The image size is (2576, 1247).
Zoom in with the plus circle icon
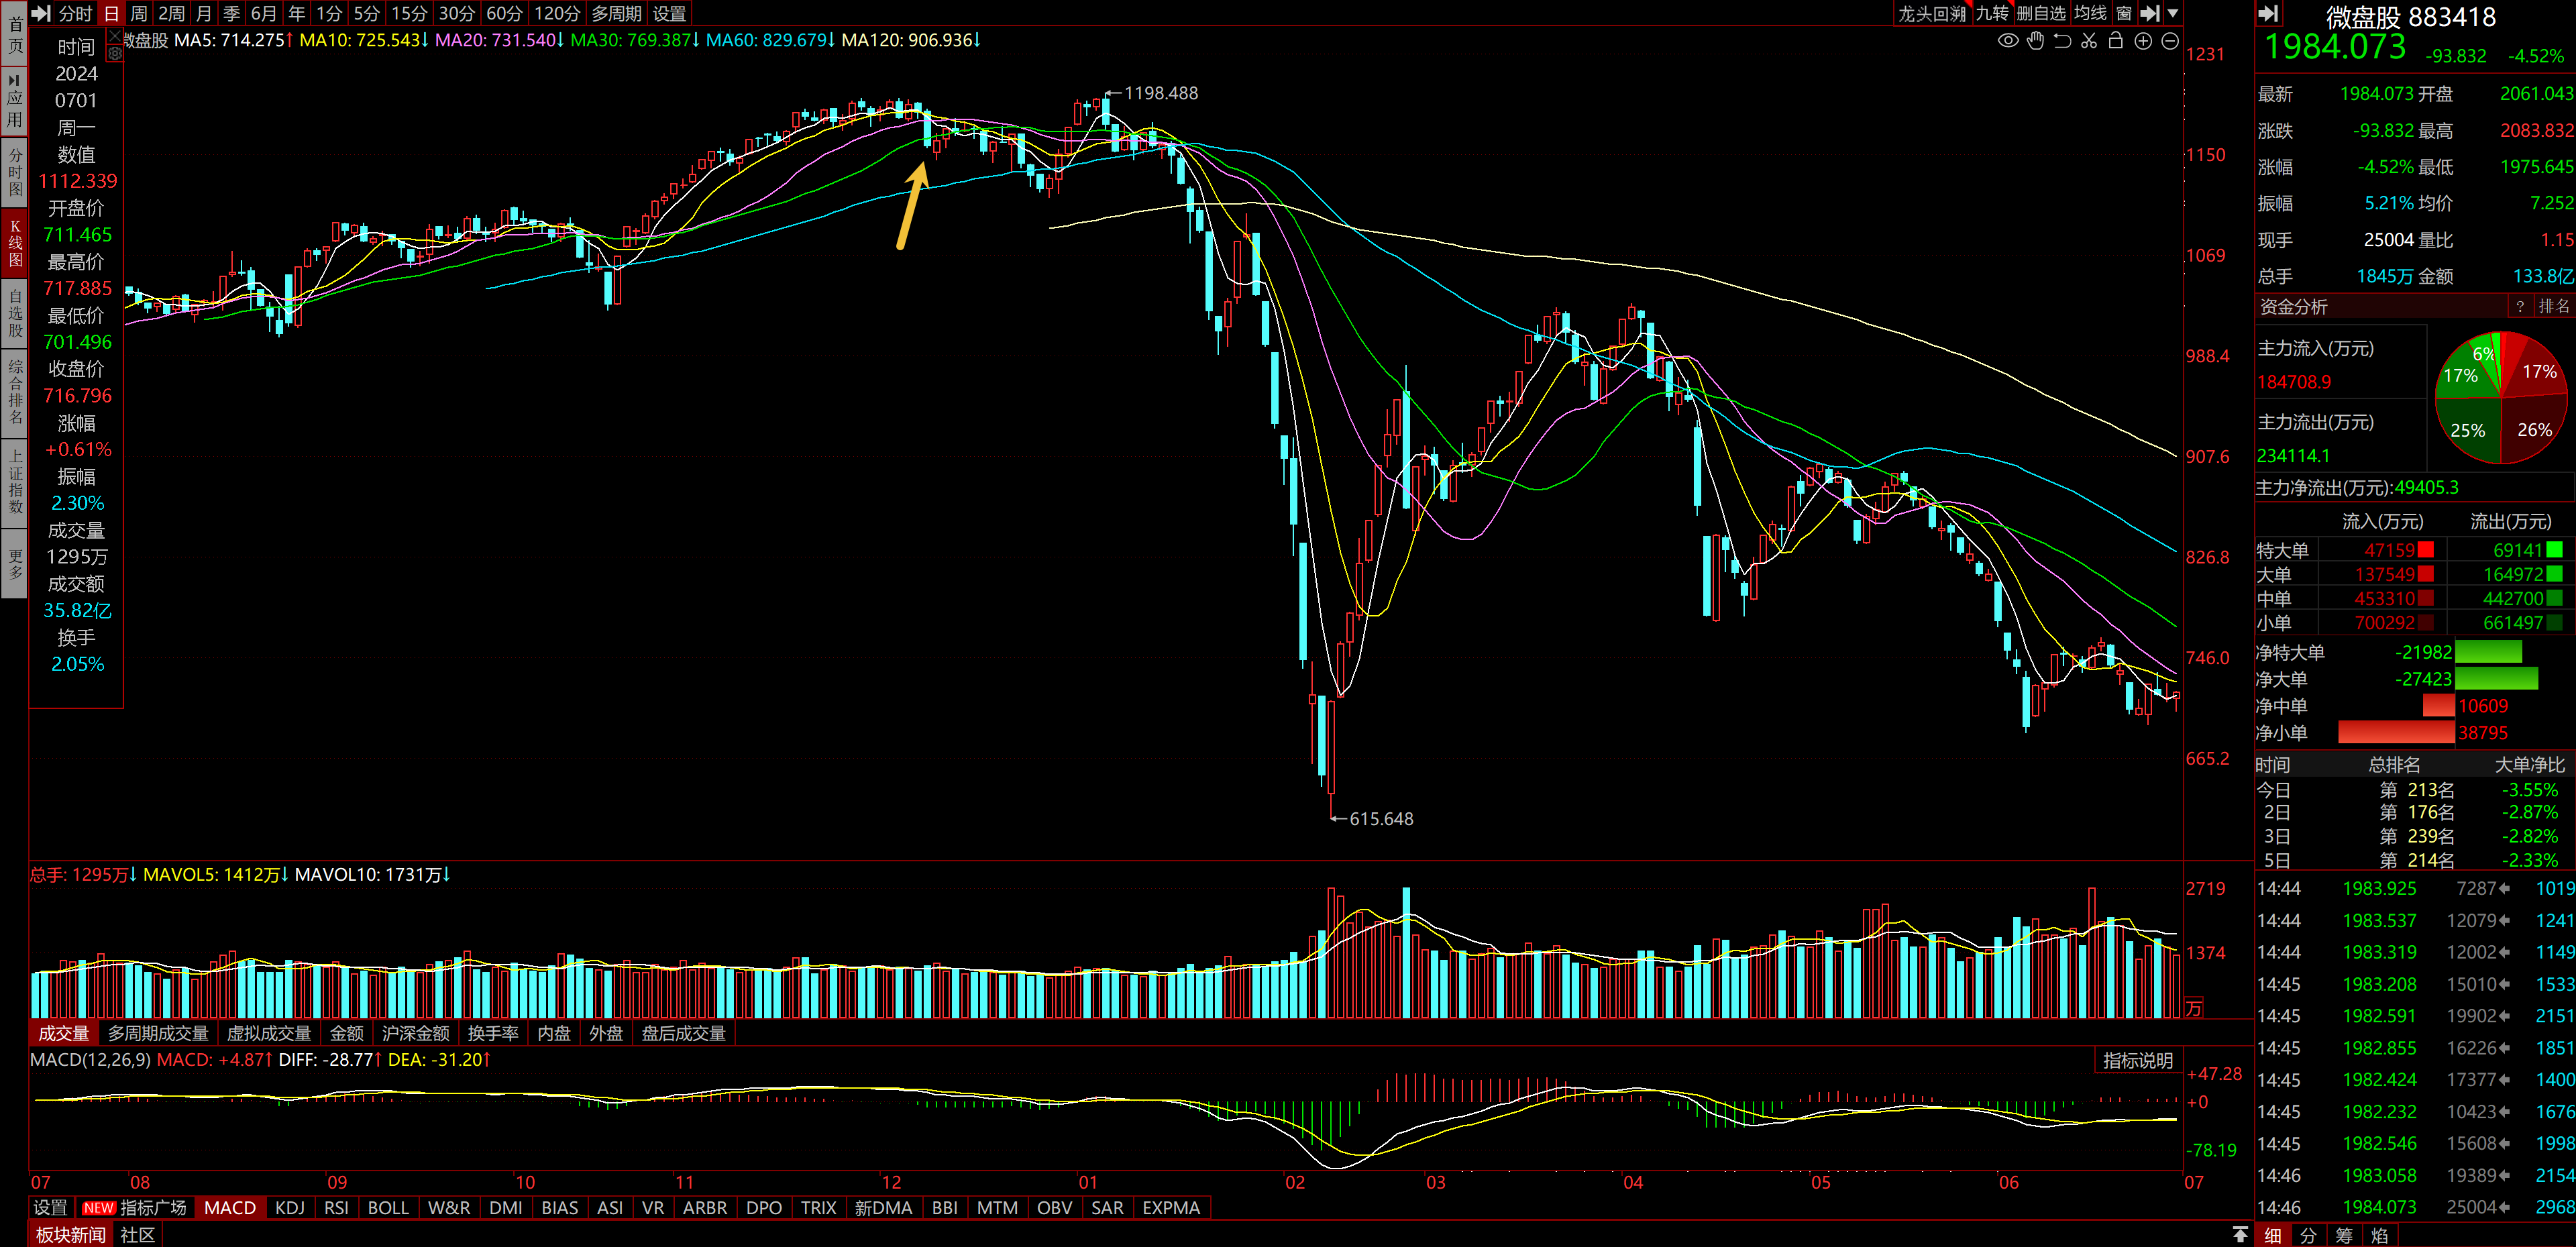point(2143,41)
